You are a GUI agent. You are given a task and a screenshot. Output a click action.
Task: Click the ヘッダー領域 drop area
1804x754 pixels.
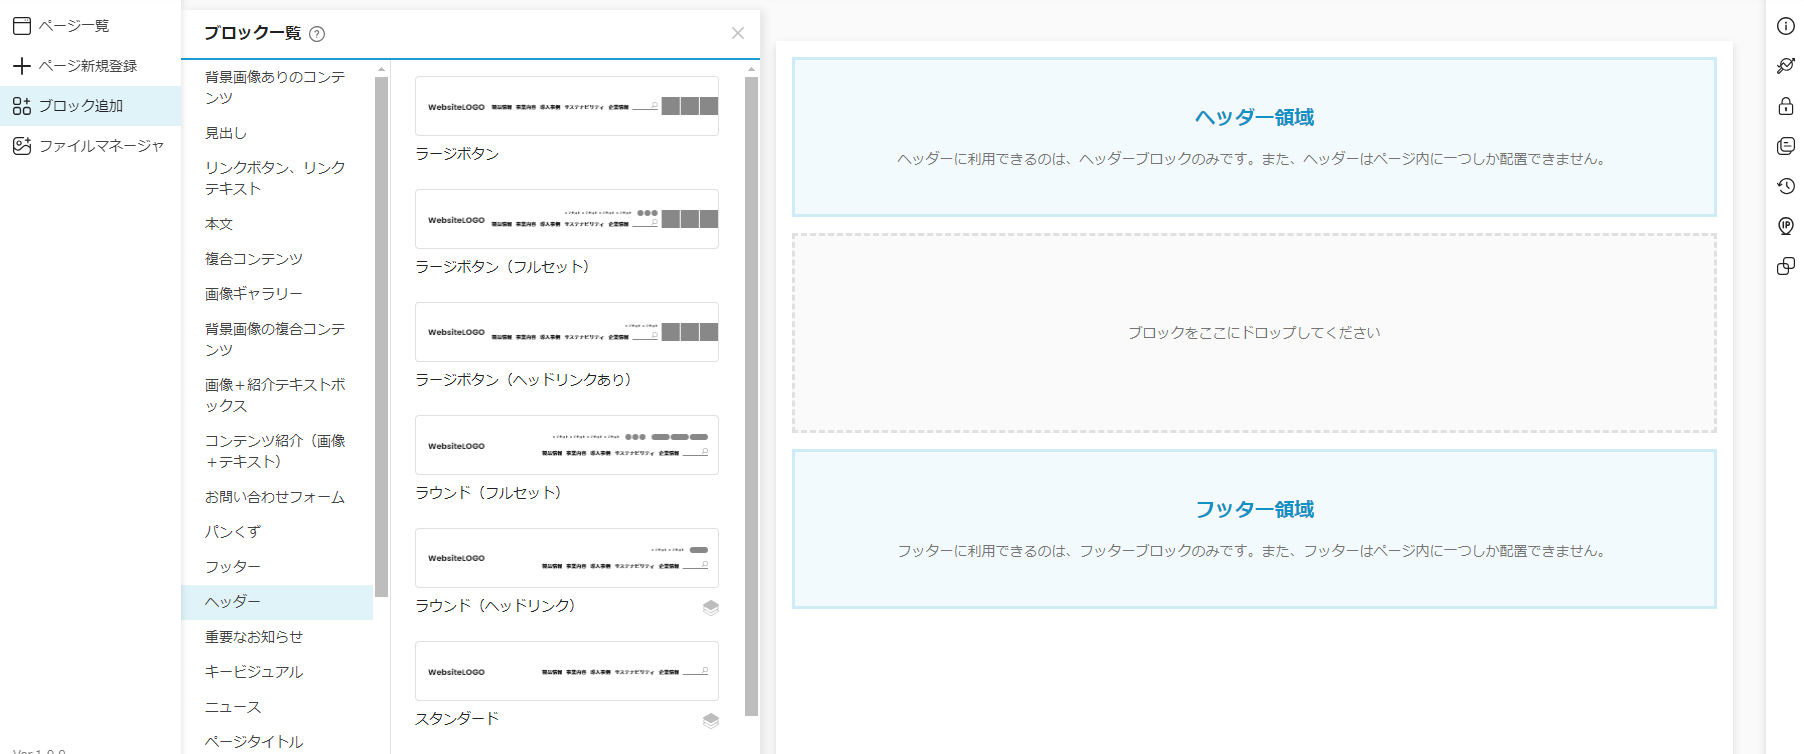tap(1254, 137)
